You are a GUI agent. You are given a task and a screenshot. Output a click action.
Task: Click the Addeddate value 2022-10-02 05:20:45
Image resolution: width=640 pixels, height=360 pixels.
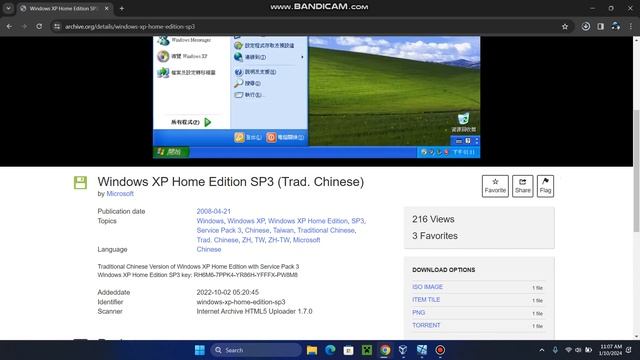[228, 292]
